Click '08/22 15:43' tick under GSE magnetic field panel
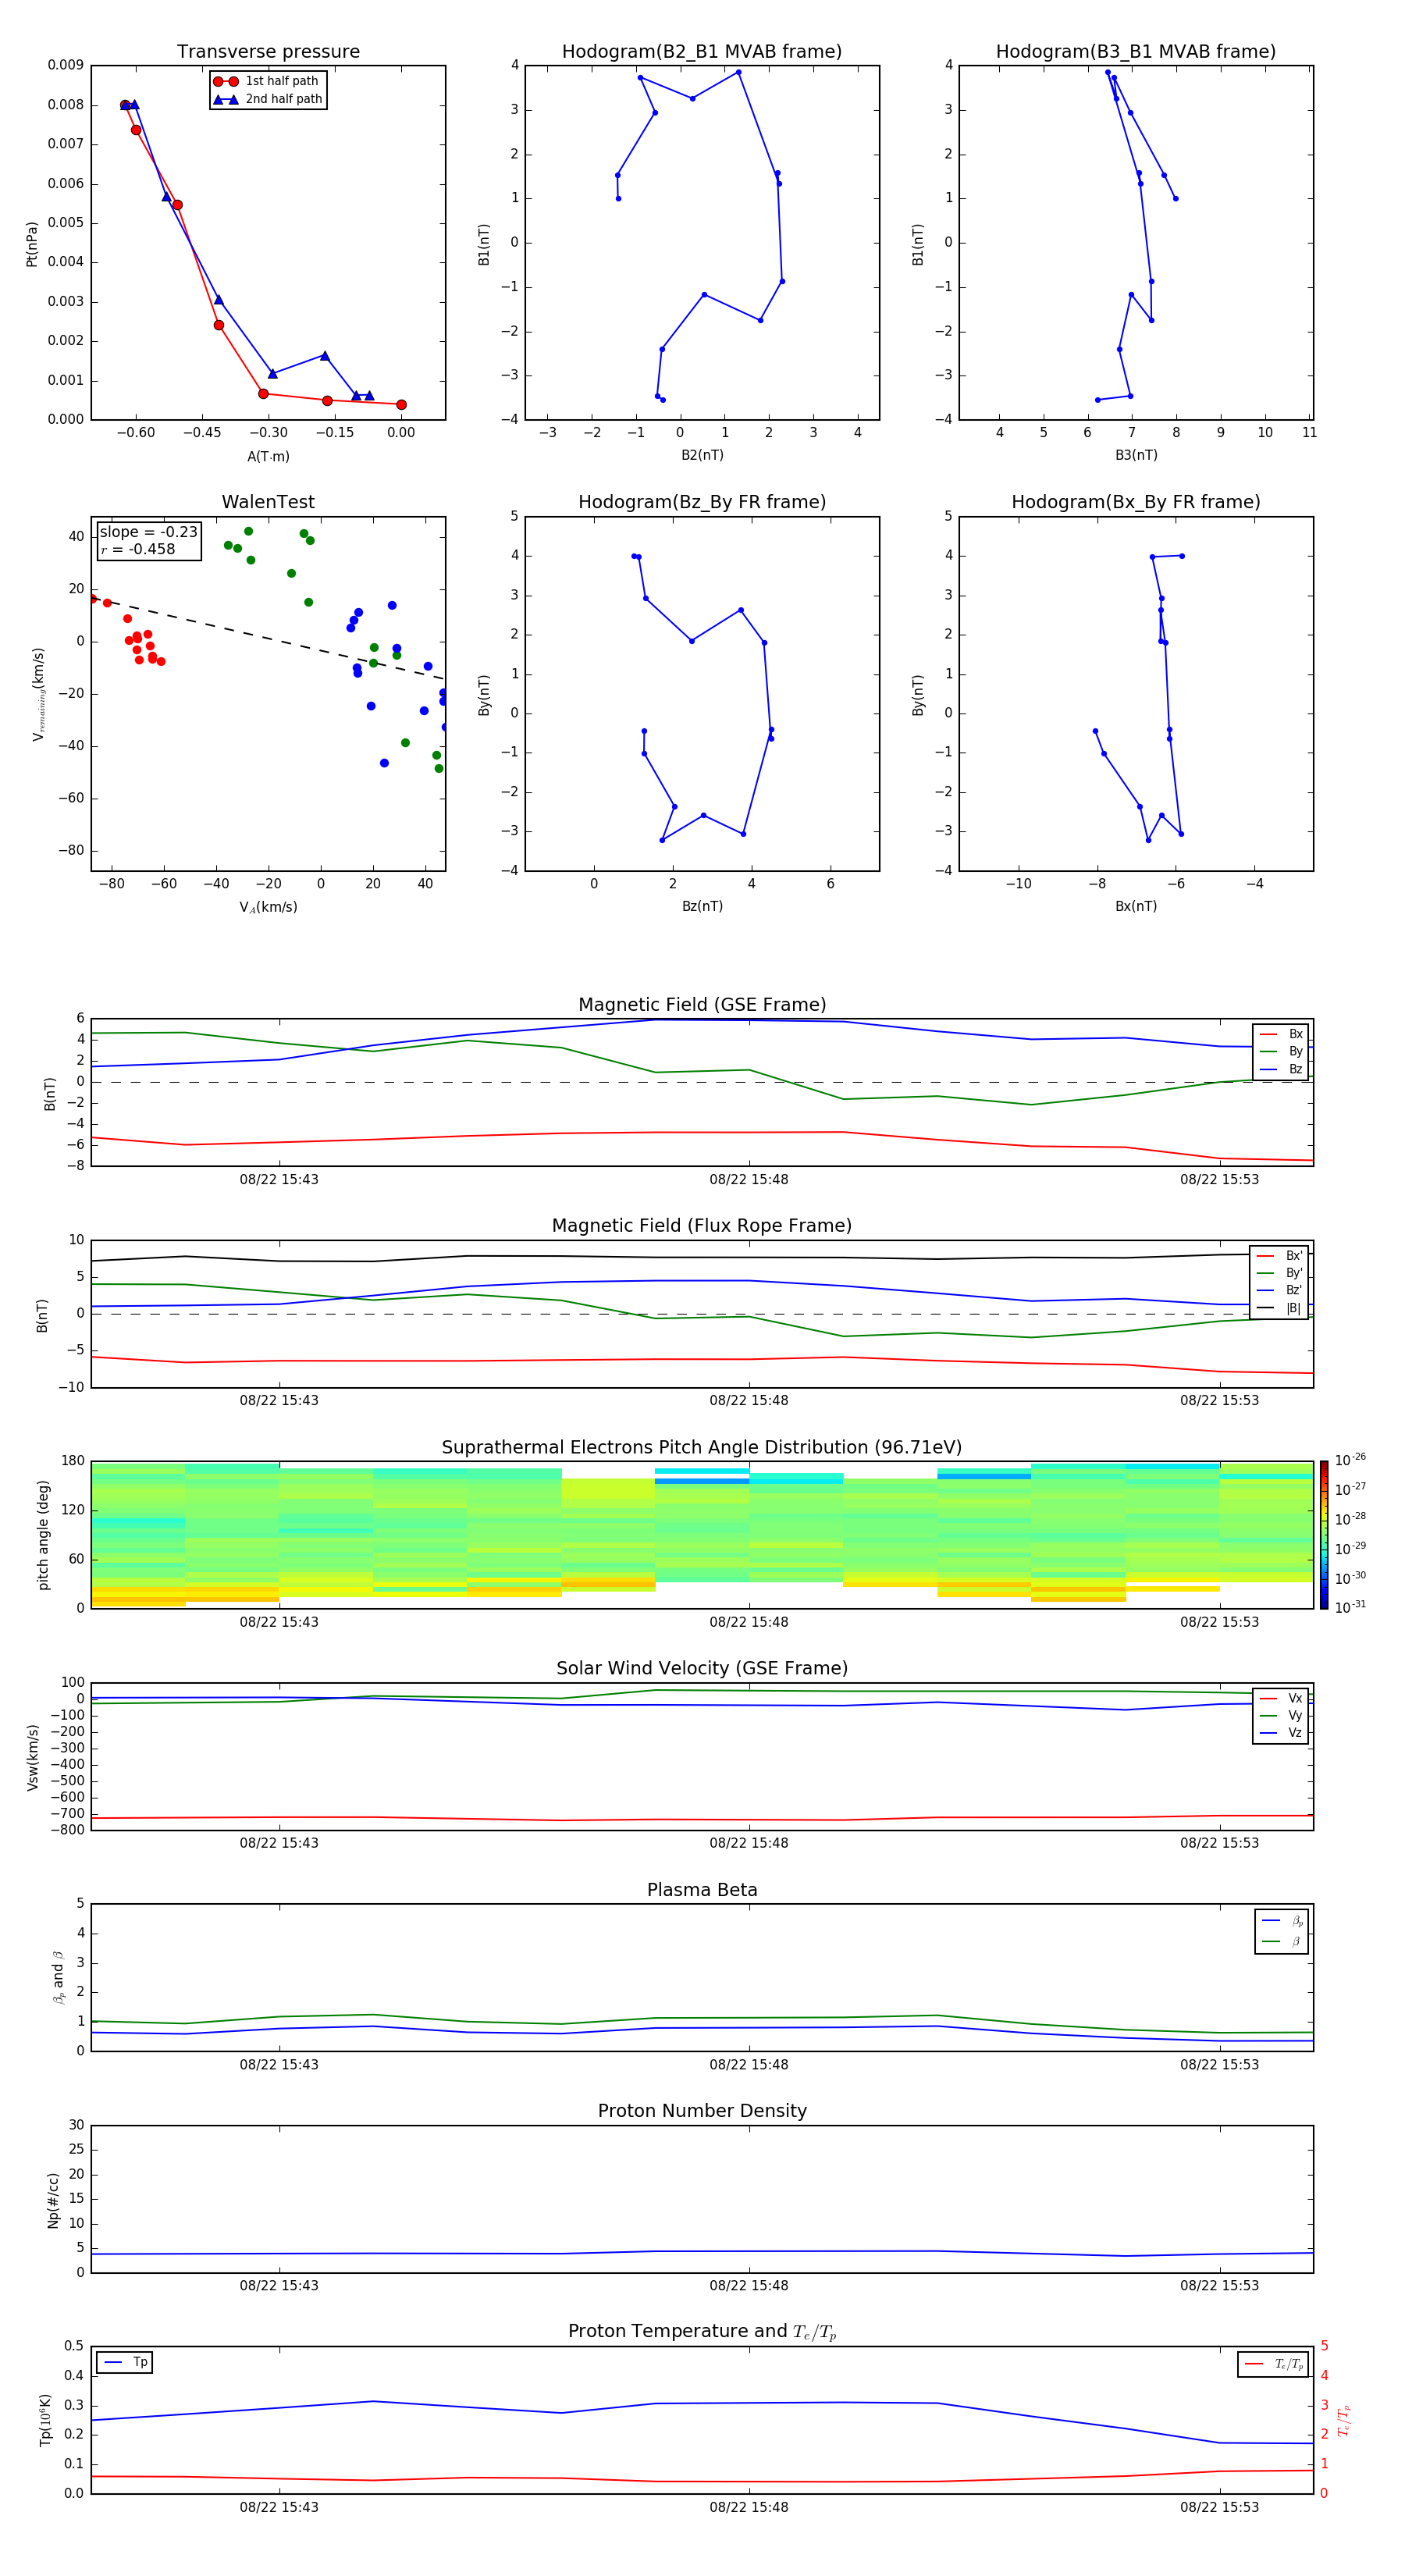Screen dimensions: 1405x2576 click(x=279, y=1180)
